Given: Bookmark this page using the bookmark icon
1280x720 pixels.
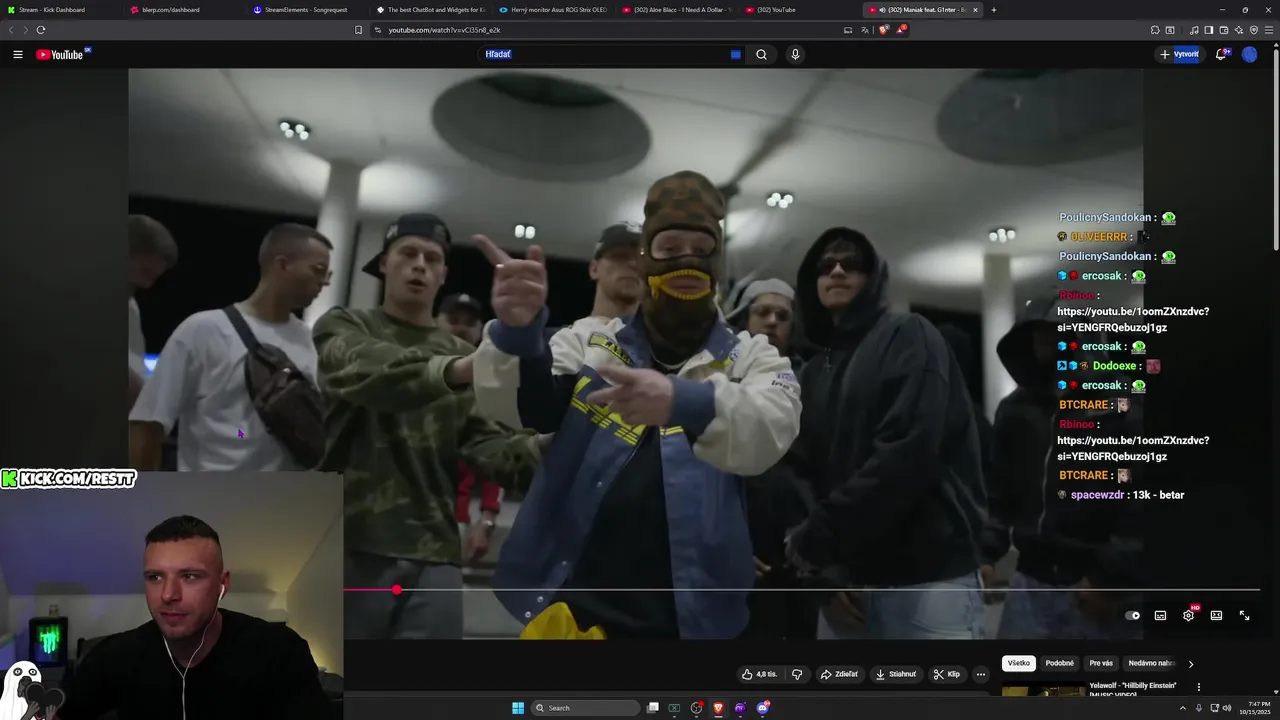Looking at the screenshot, I should 358,30.
